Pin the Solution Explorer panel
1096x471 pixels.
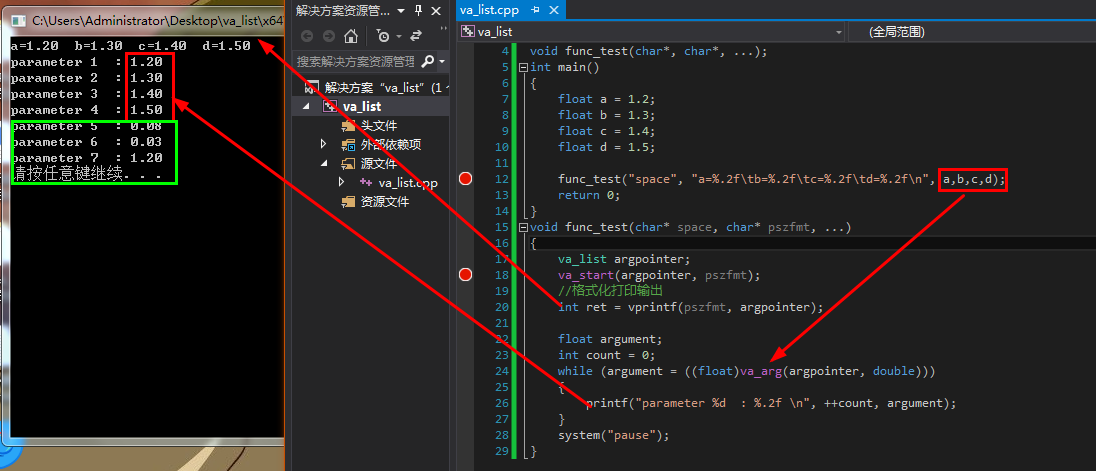pos(418,10)
